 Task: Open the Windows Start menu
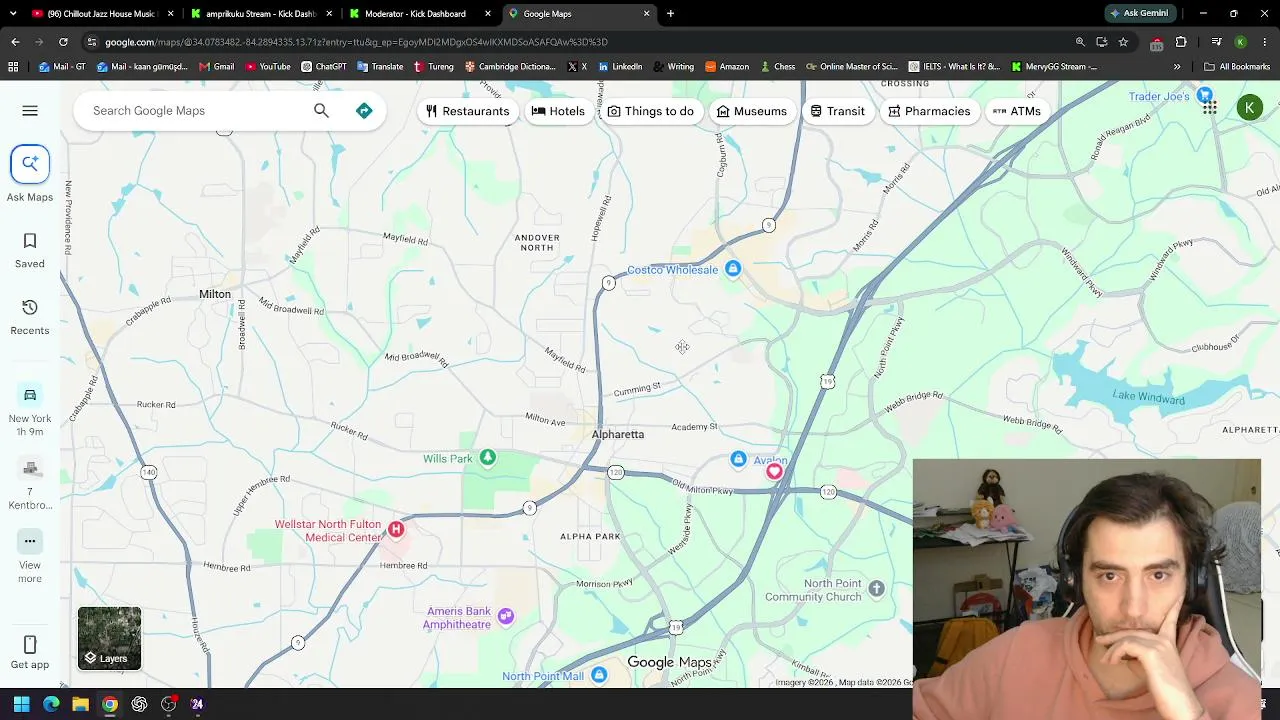point(21,704)
